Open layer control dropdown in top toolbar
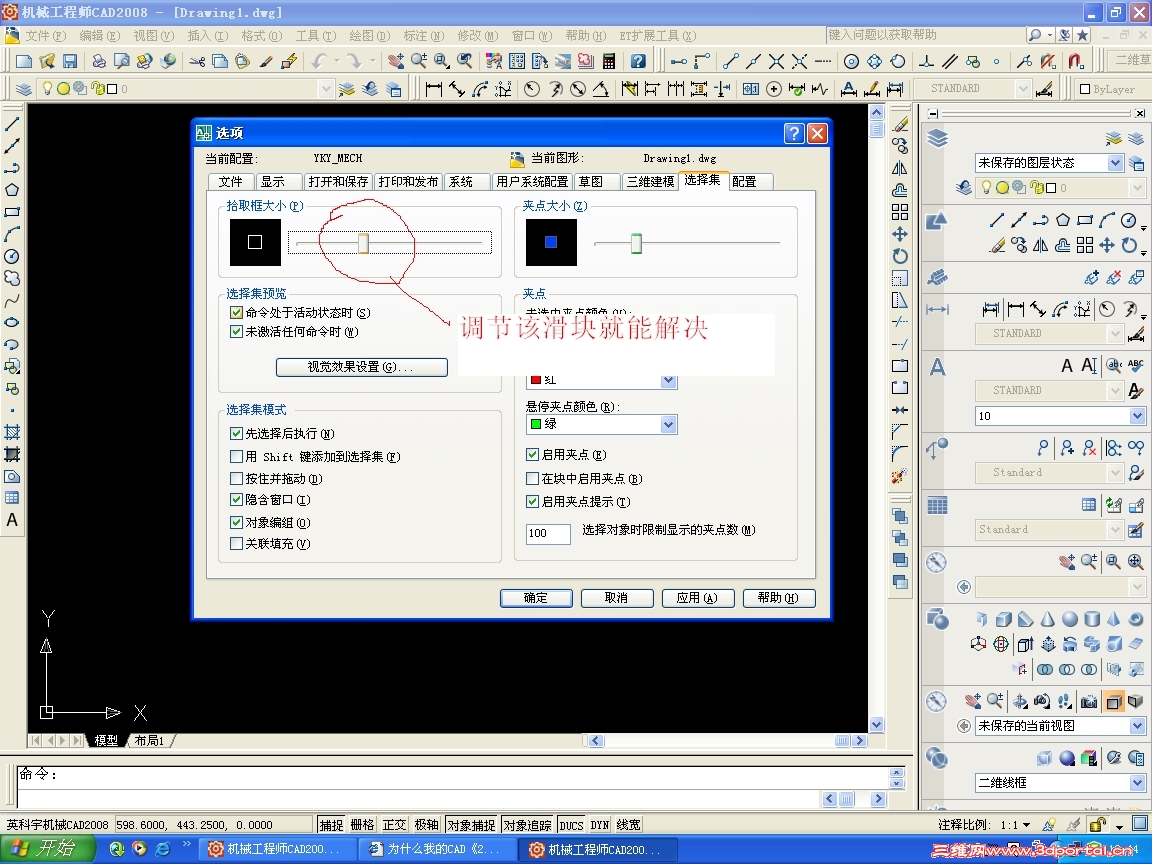The image size is (1152, 864). [x=326, y=89]
